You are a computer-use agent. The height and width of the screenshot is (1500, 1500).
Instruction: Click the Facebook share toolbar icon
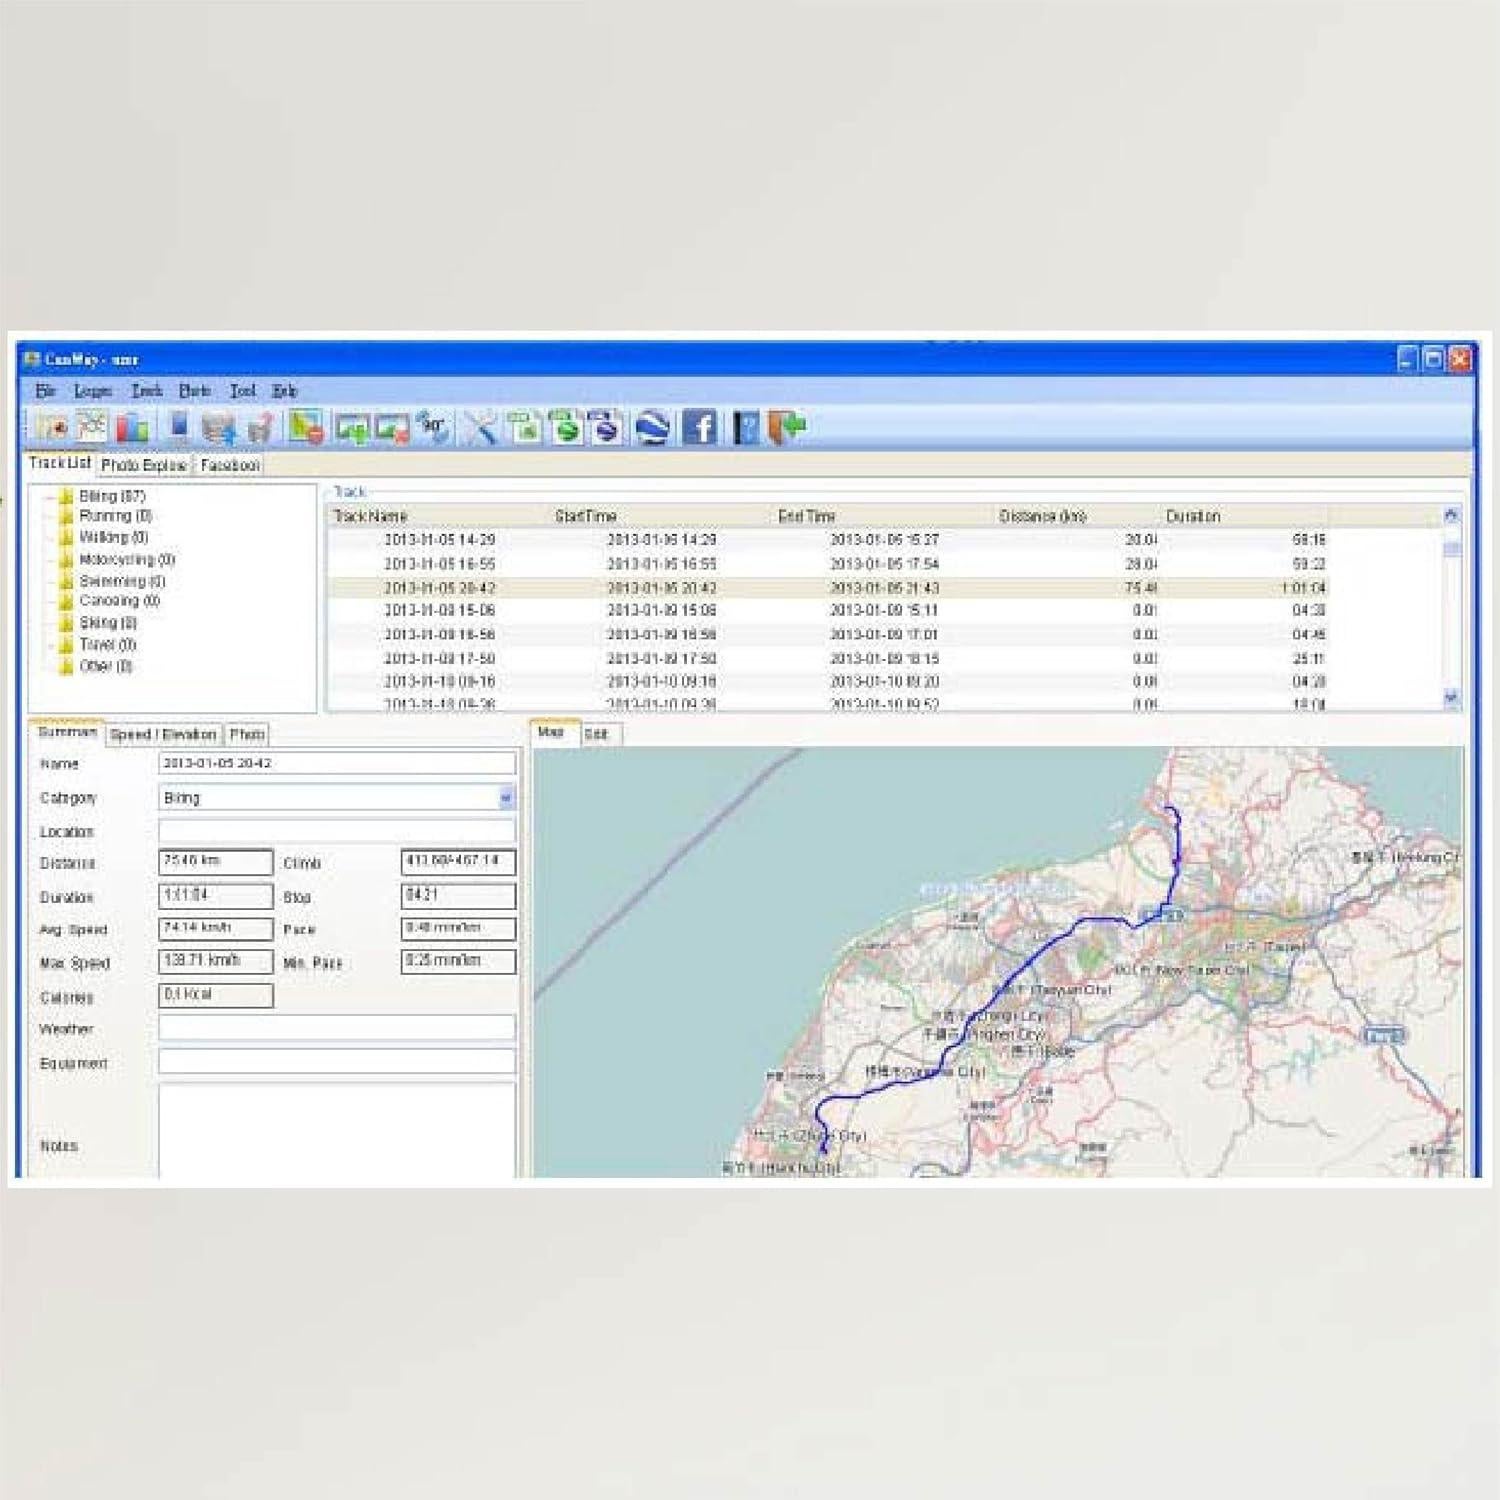(699, 427)
